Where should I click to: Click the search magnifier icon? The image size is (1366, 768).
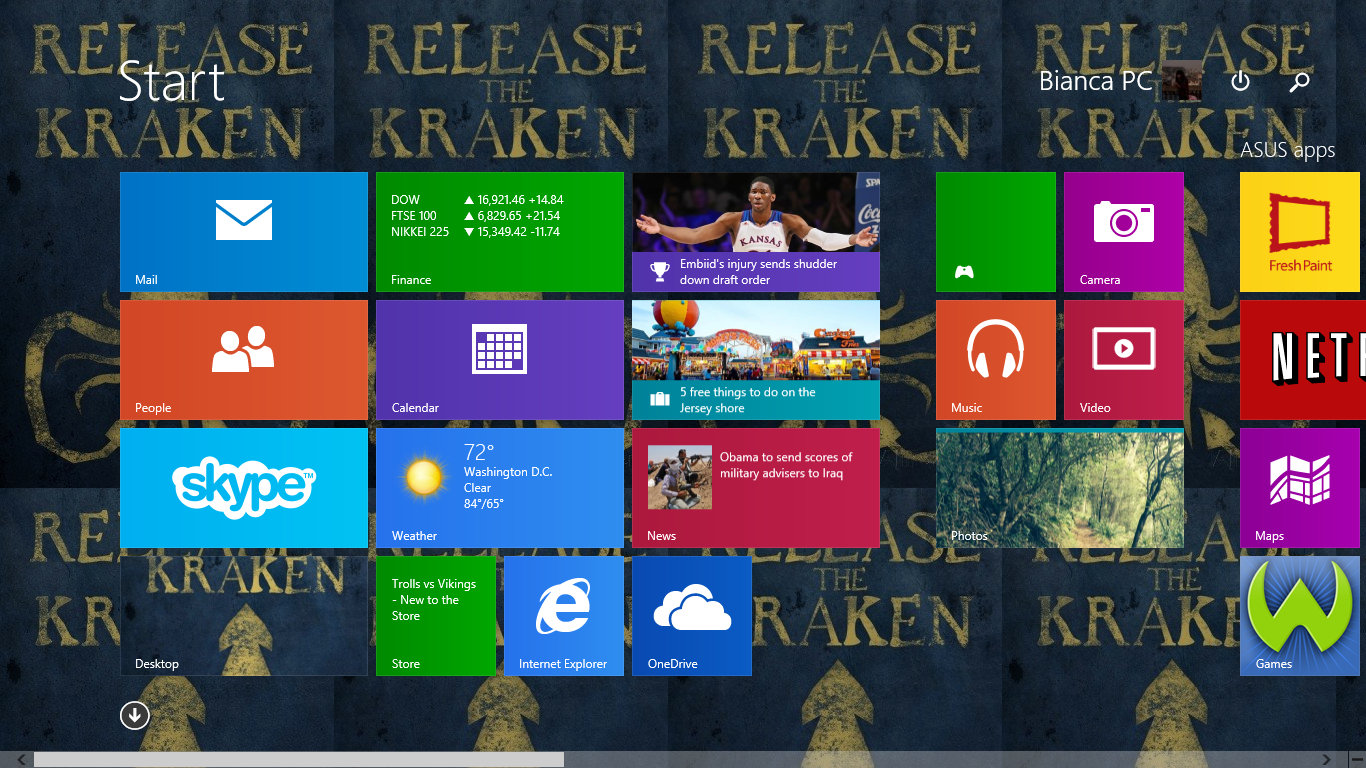(1299, 82)
